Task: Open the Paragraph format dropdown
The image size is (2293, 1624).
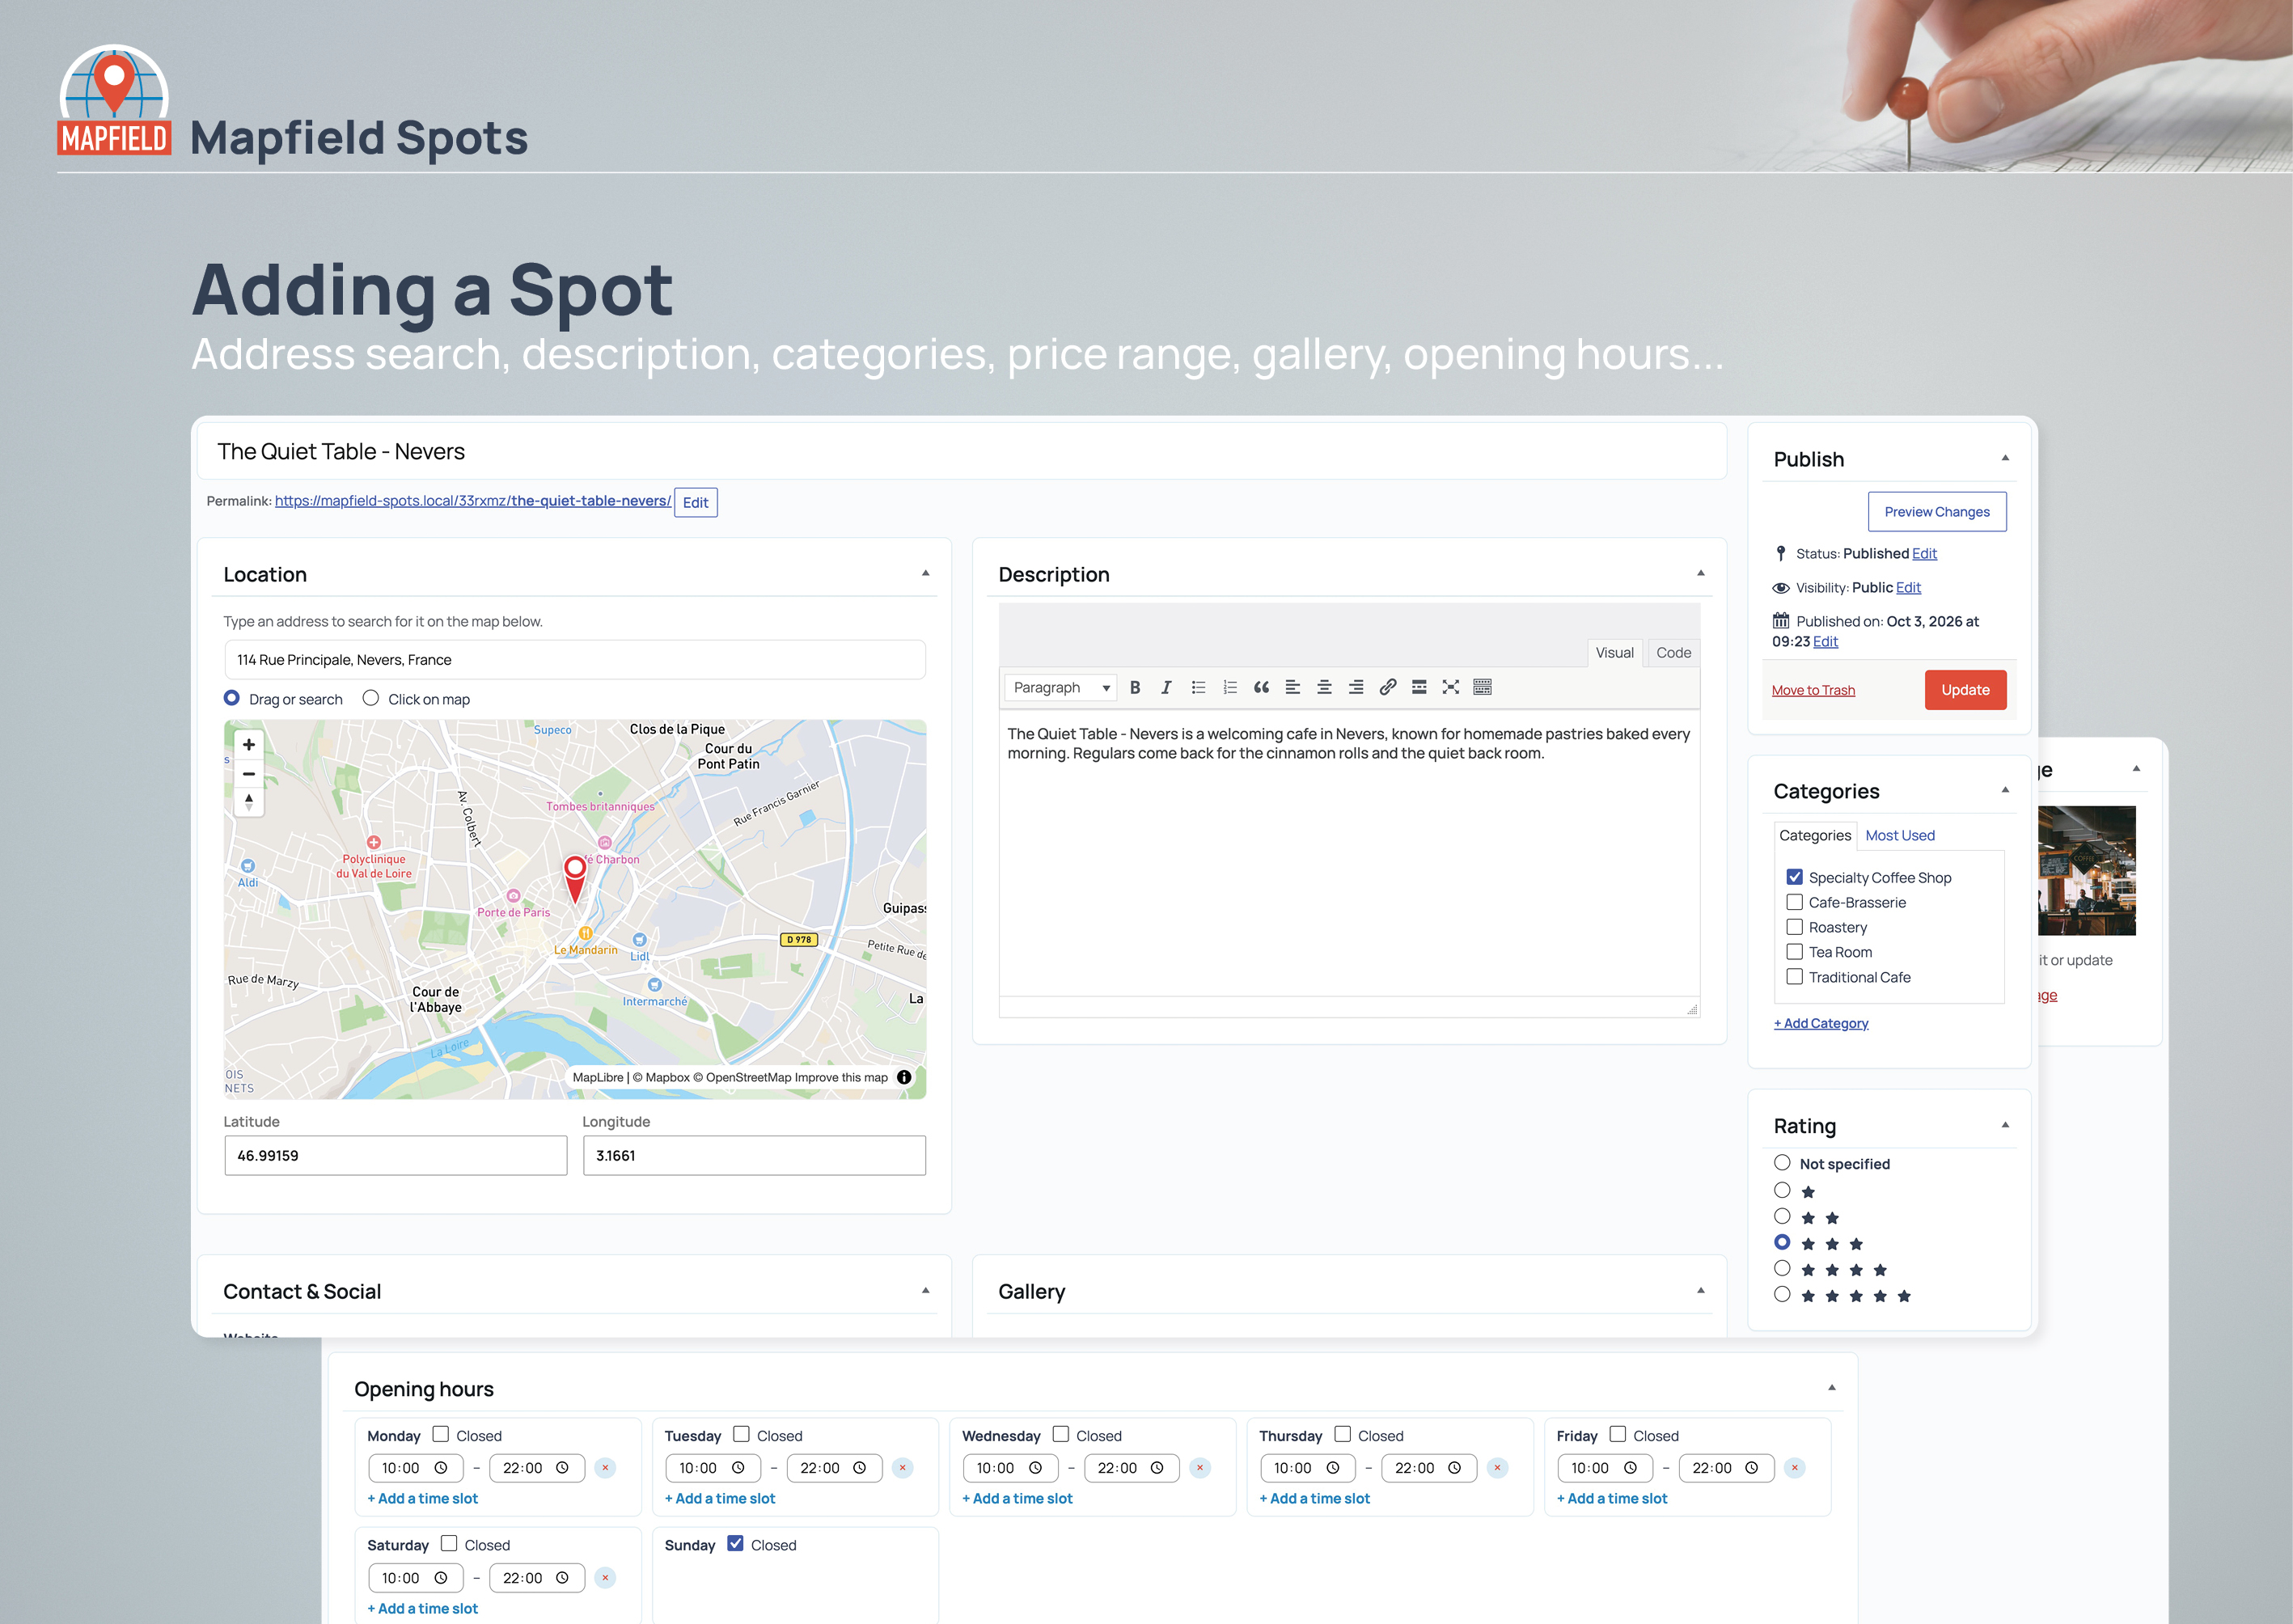Action: tap(1060, 687)
